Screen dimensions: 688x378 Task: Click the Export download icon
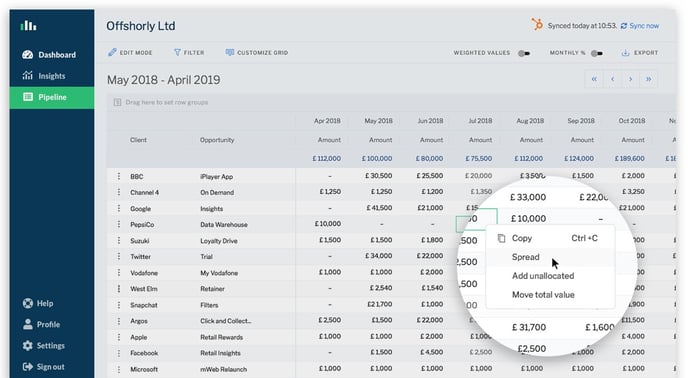pos(625,53)
